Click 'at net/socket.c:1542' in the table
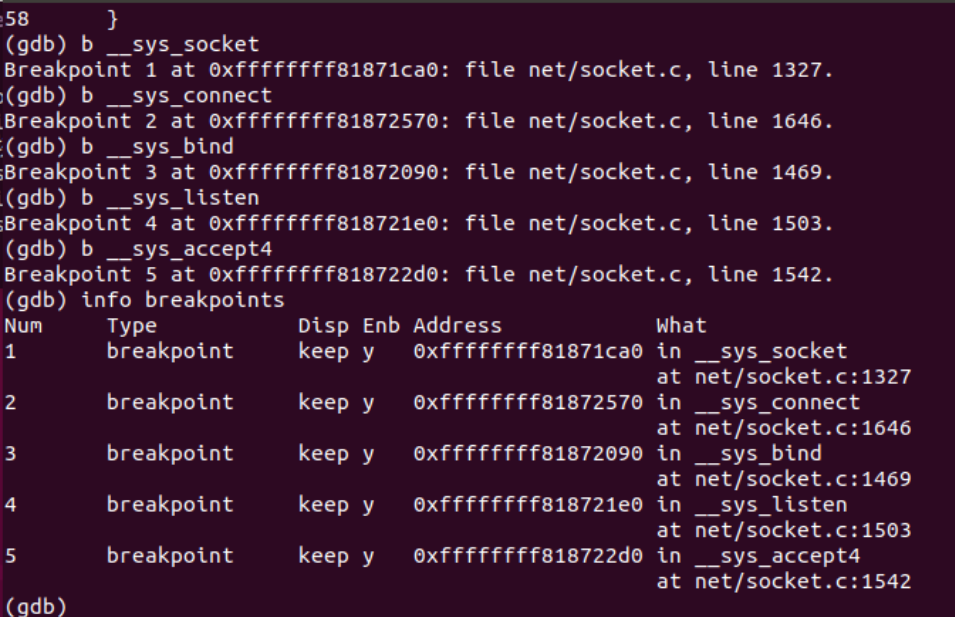Image resolution: width=955 pixels, height=617 pixels. [784, 581]
